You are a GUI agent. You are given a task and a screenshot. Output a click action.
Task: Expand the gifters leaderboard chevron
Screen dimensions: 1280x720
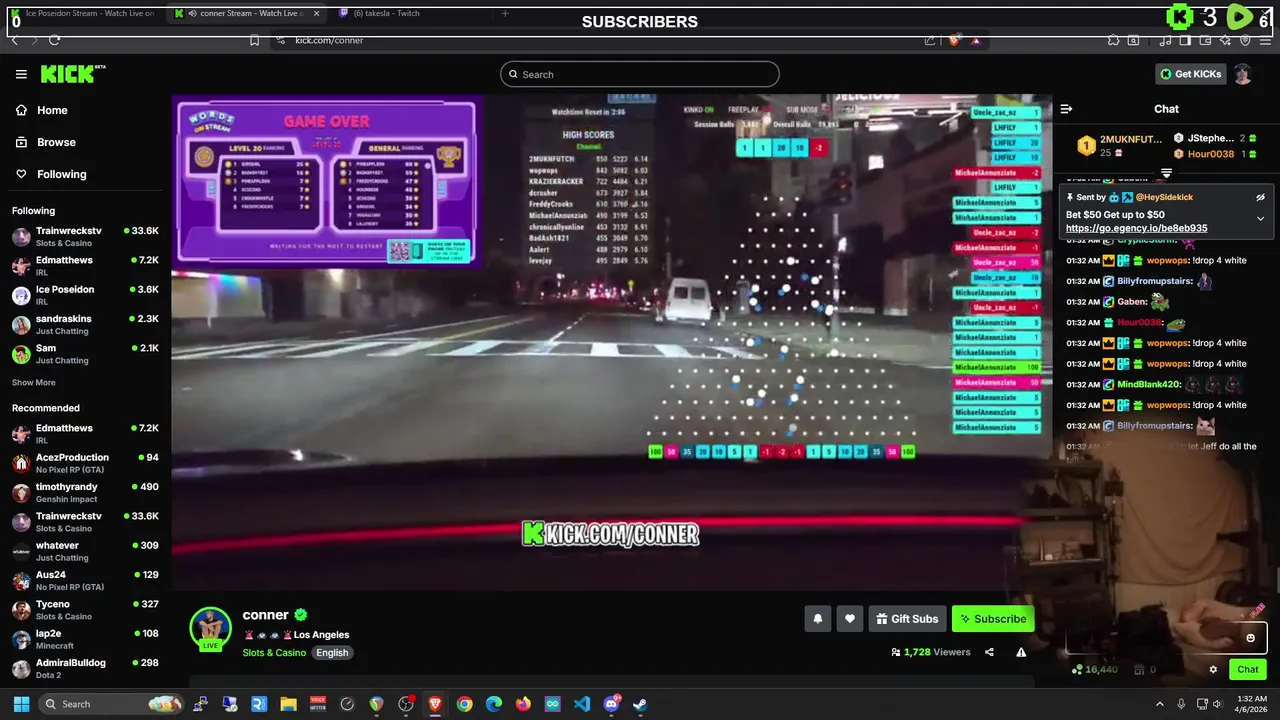coord(1166,173)
